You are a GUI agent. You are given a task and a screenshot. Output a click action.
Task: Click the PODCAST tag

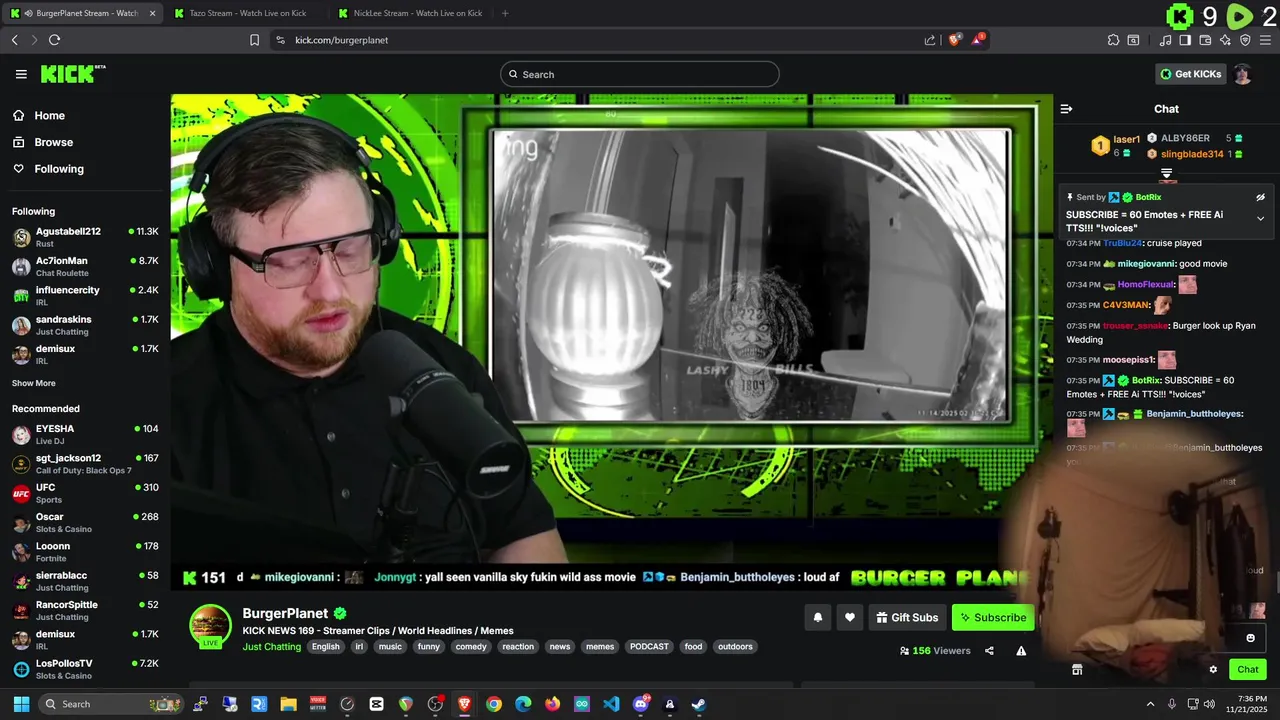pos(649,647)
